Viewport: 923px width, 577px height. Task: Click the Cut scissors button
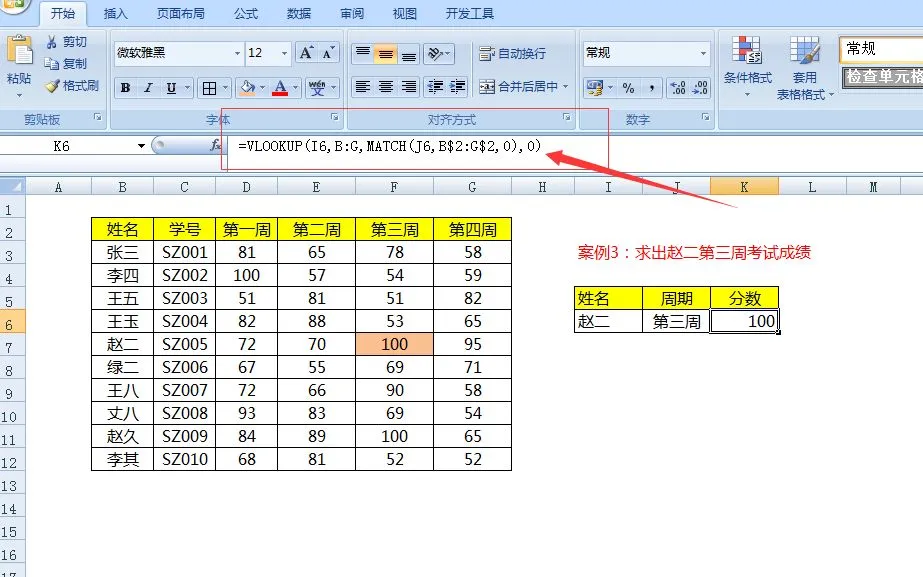coord(66,42)
